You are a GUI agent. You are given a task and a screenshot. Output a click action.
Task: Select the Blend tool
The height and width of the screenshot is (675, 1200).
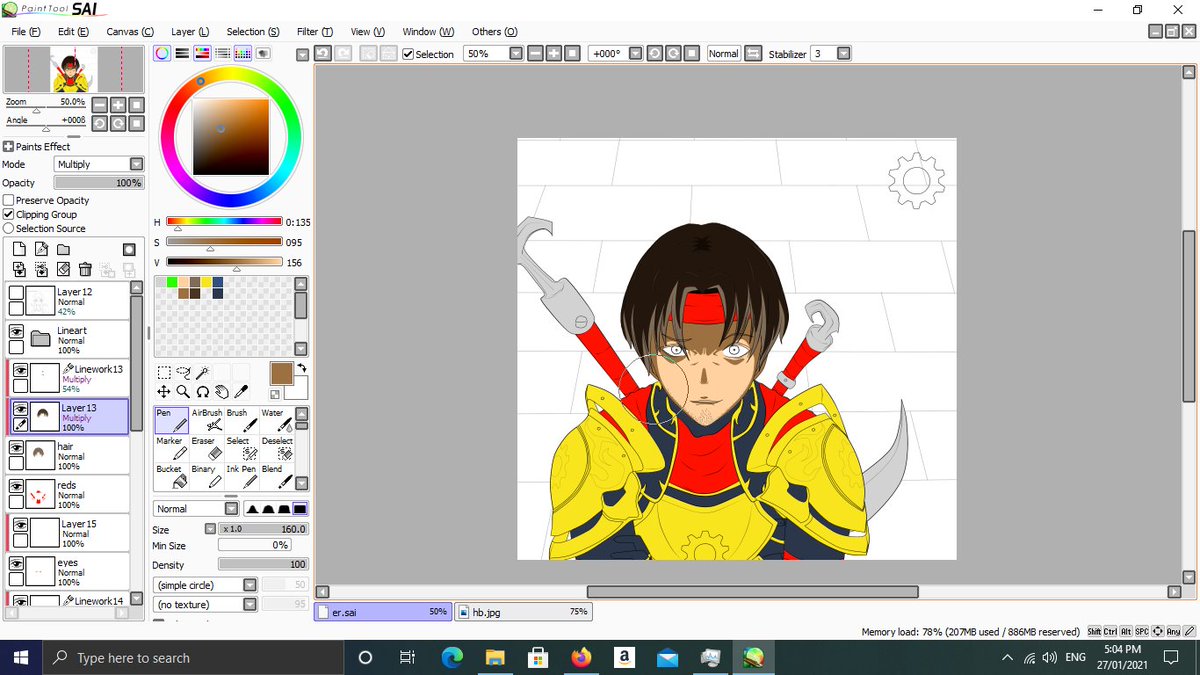[277, 476]
